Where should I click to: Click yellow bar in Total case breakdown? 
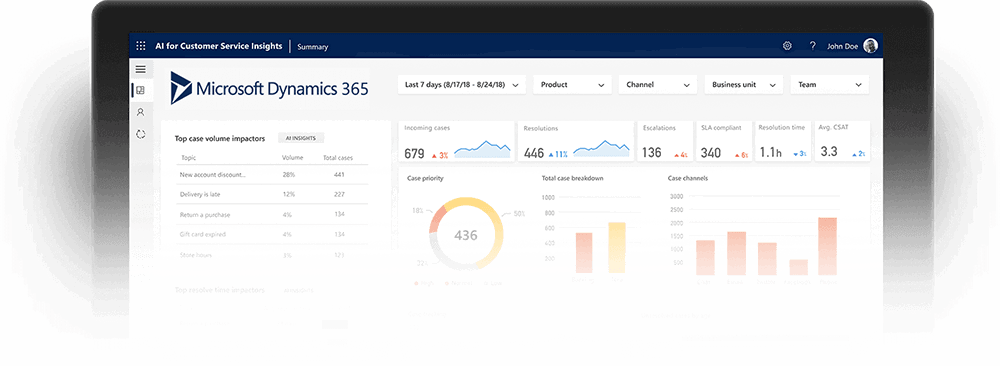point(617,247)
